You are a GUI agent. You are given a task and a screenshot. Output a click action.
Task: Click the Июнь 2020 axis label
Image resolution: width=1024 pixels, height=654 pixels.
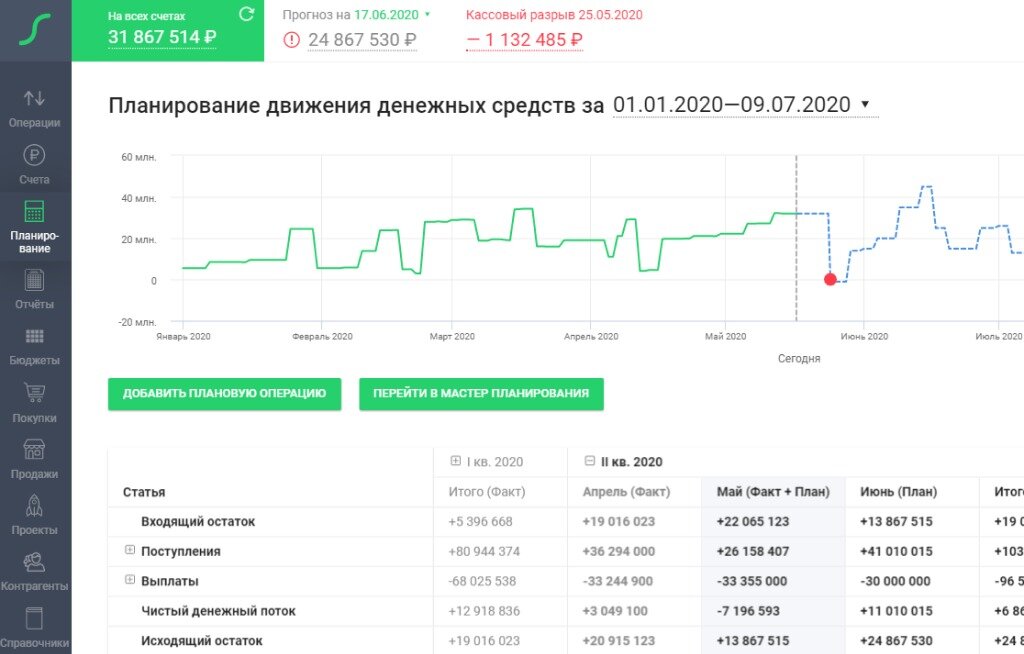(x=864, y=336)
